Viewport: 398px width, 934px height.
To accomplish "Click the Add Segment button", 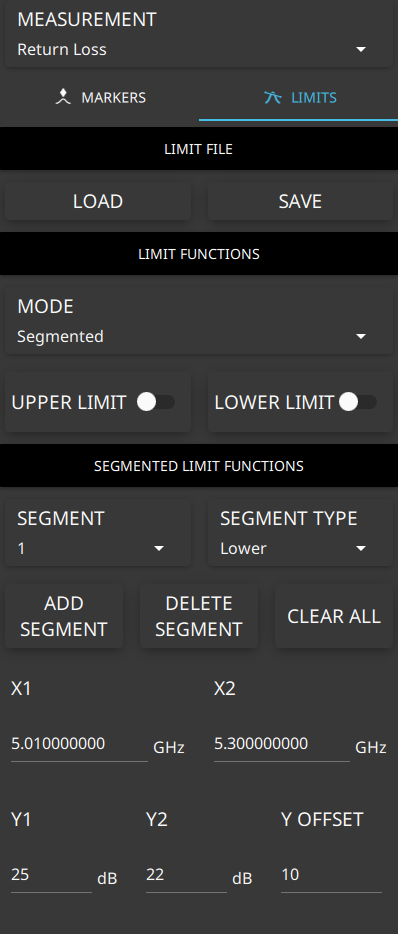I will 64,617.
